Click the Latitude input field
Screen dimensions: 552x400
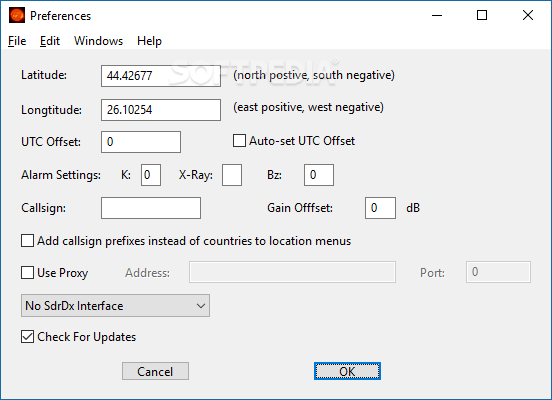[161, 76]
